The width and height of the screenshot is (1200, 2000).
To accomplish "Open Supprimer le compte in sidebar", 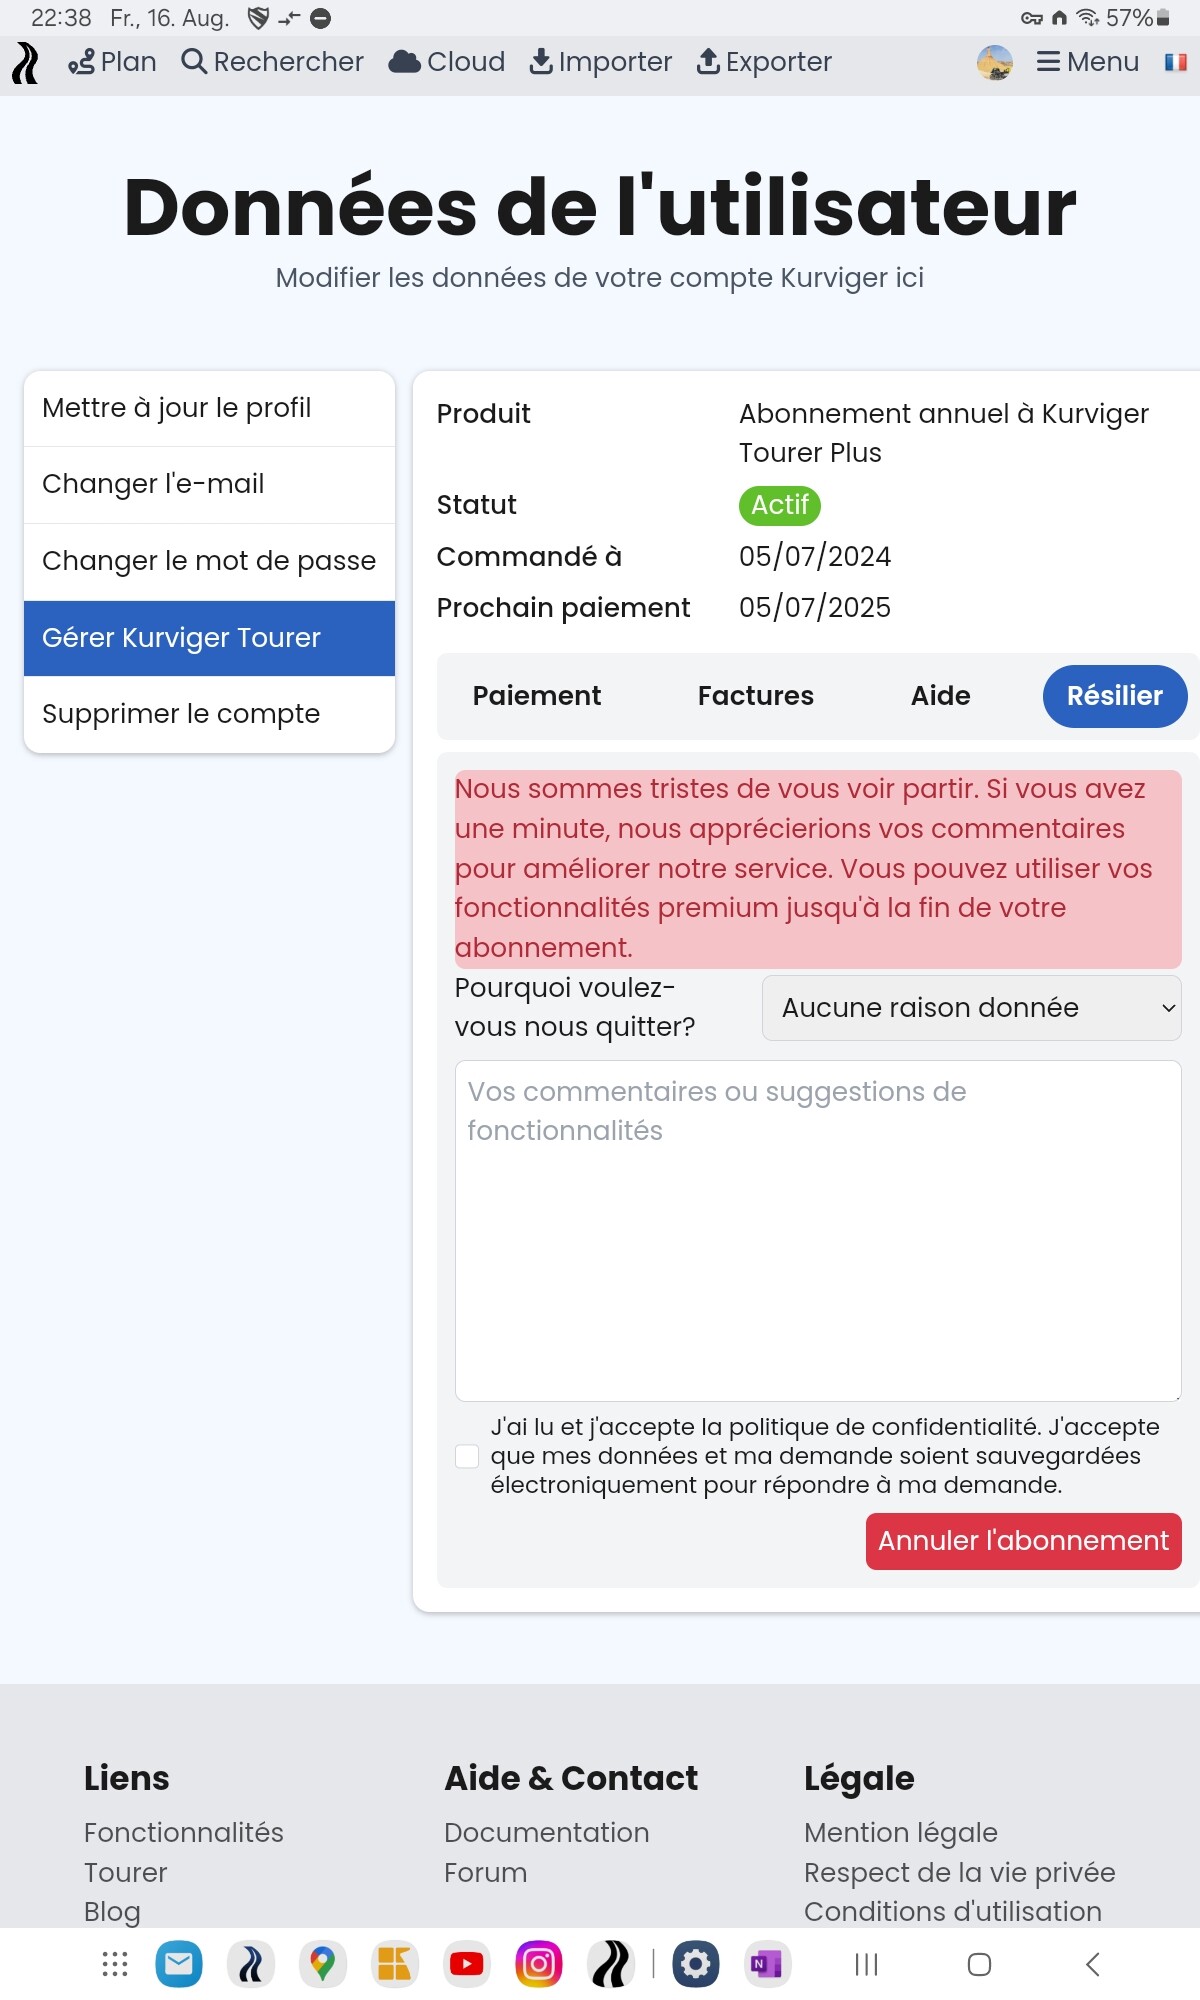I will [x=210, y=714].
